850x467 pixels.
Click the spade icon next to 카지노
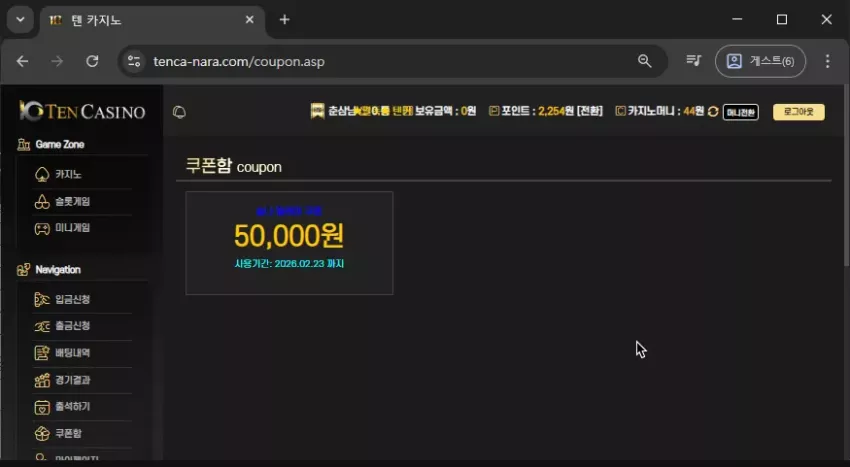[42, 175]
